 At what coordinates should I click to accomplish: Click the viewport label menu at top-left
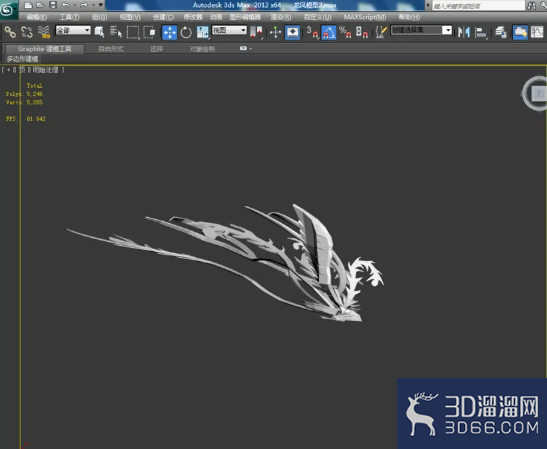[x=33, y=70]
